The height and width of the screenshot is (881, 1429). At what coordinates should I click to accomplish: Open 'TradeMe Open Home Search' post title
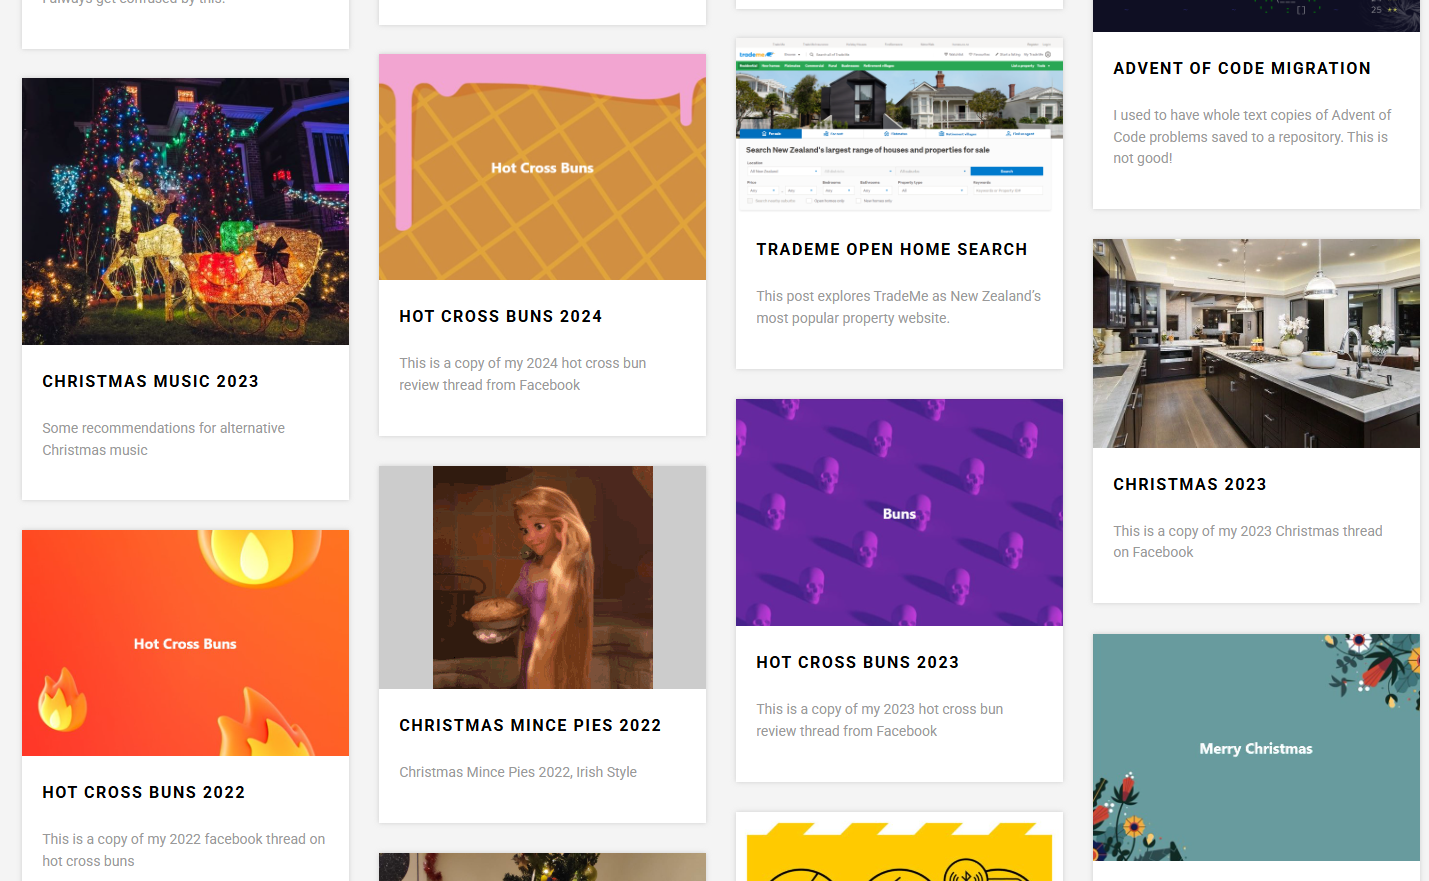(891, 249)
